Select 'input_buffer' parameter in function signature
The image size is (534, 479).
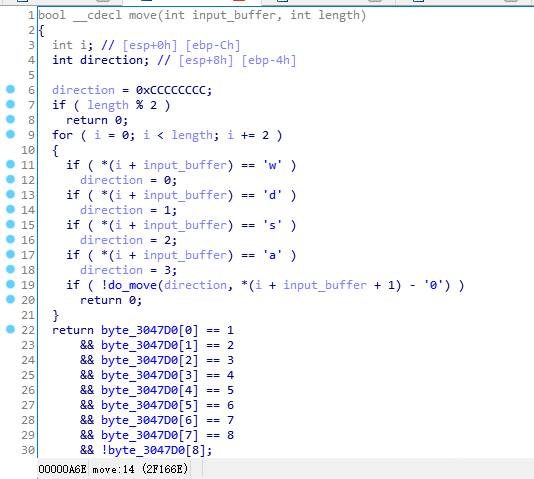pyautogui.click(x=234, y=16)
